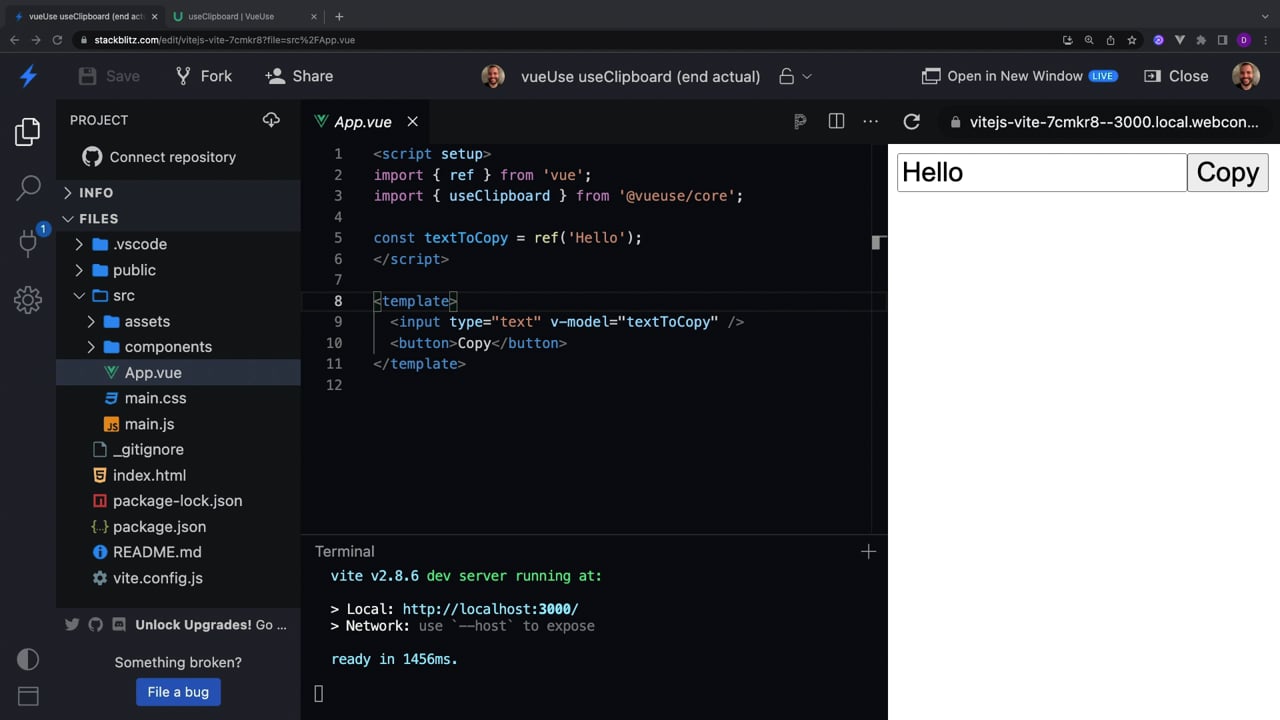Open package-lock.json file
The width and height of the screenshot is (1280, 720).
178,501
